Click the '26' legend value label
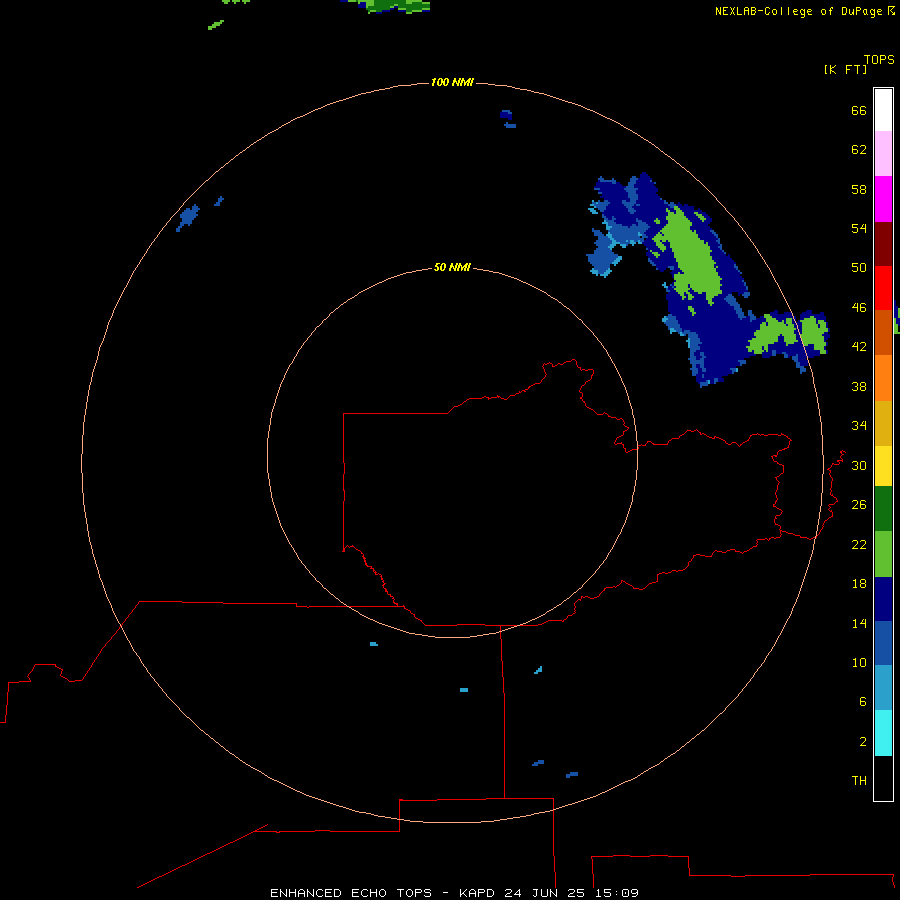Viewport: 900px width, 900px height. [859, 505]
